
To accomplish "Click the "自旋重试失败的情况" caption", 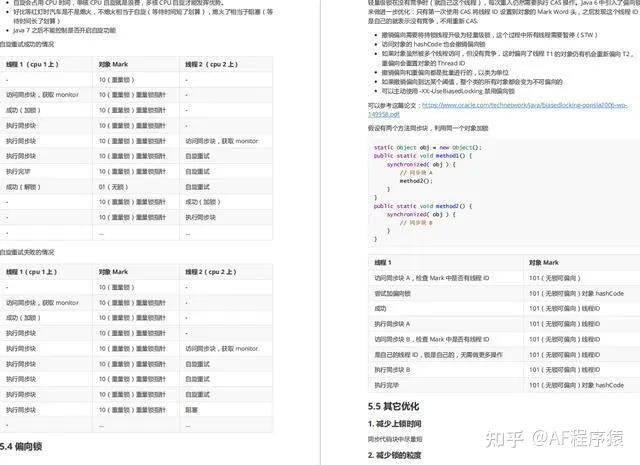I will [27, 252].
